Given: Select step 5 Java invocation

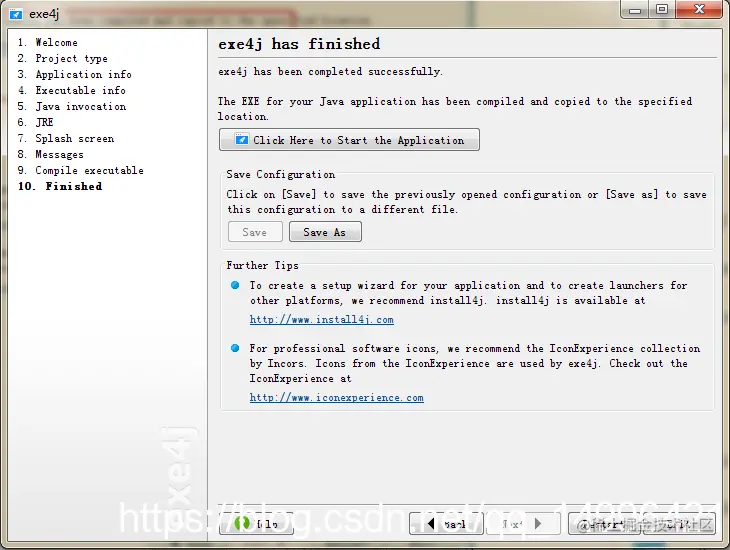Looking at the screenshot, I should 72,106.
